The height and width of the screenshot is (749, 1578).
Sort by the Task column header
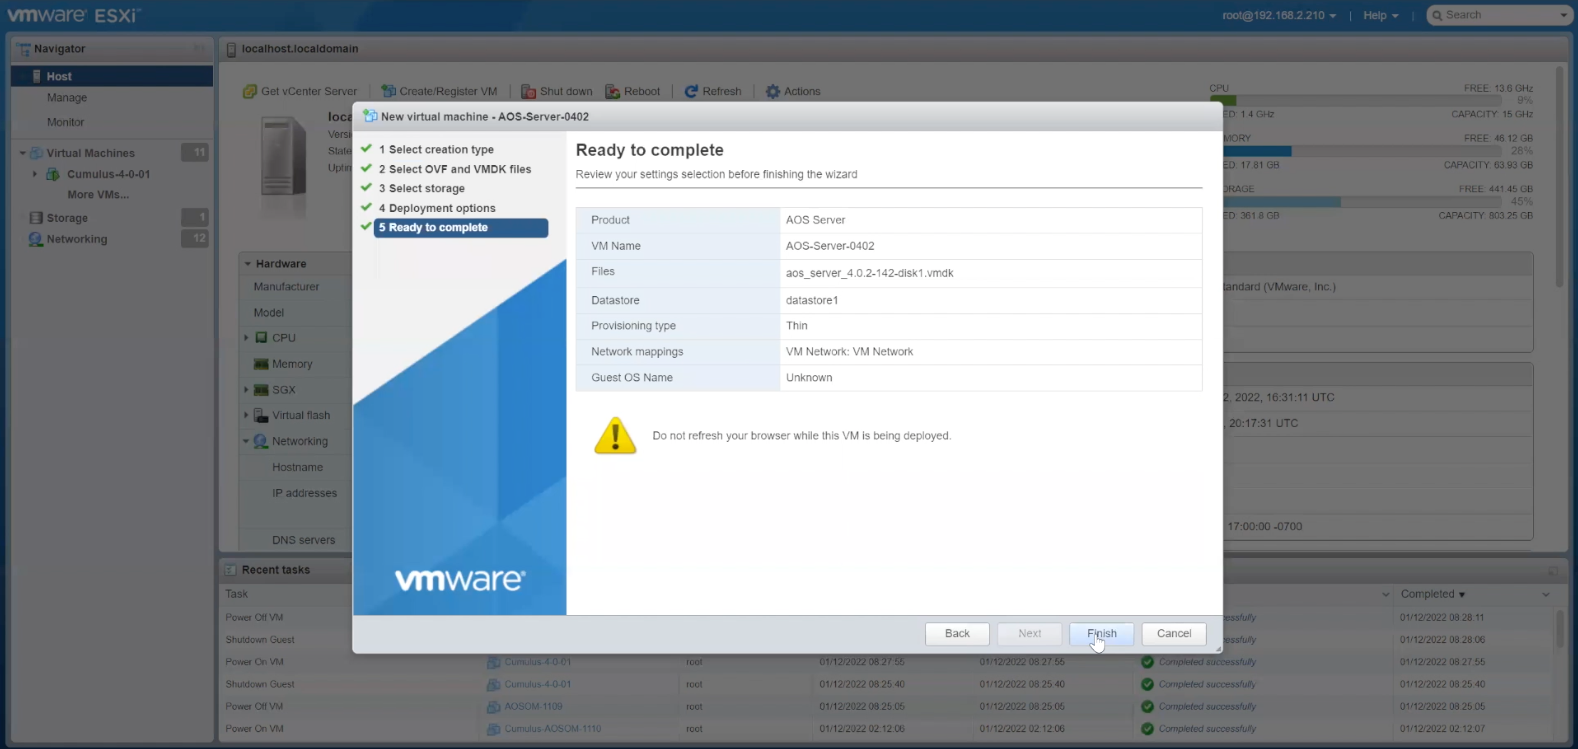pos(236,594)
